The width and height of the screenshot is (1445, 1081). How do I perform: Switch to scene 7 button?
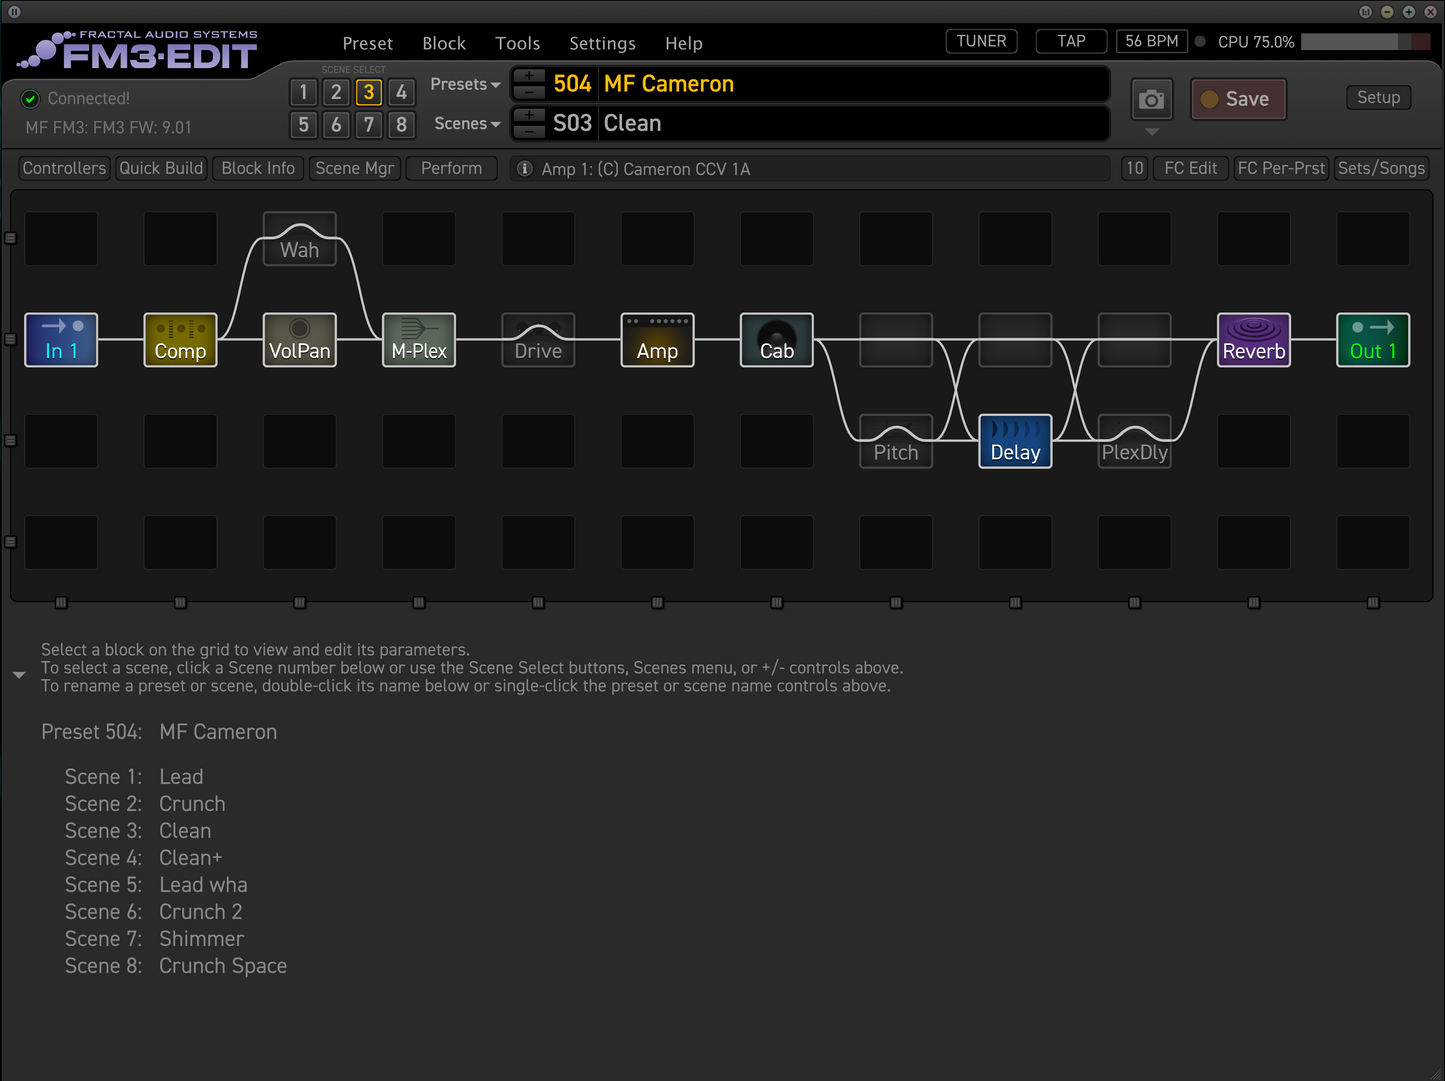coord(369,124)
